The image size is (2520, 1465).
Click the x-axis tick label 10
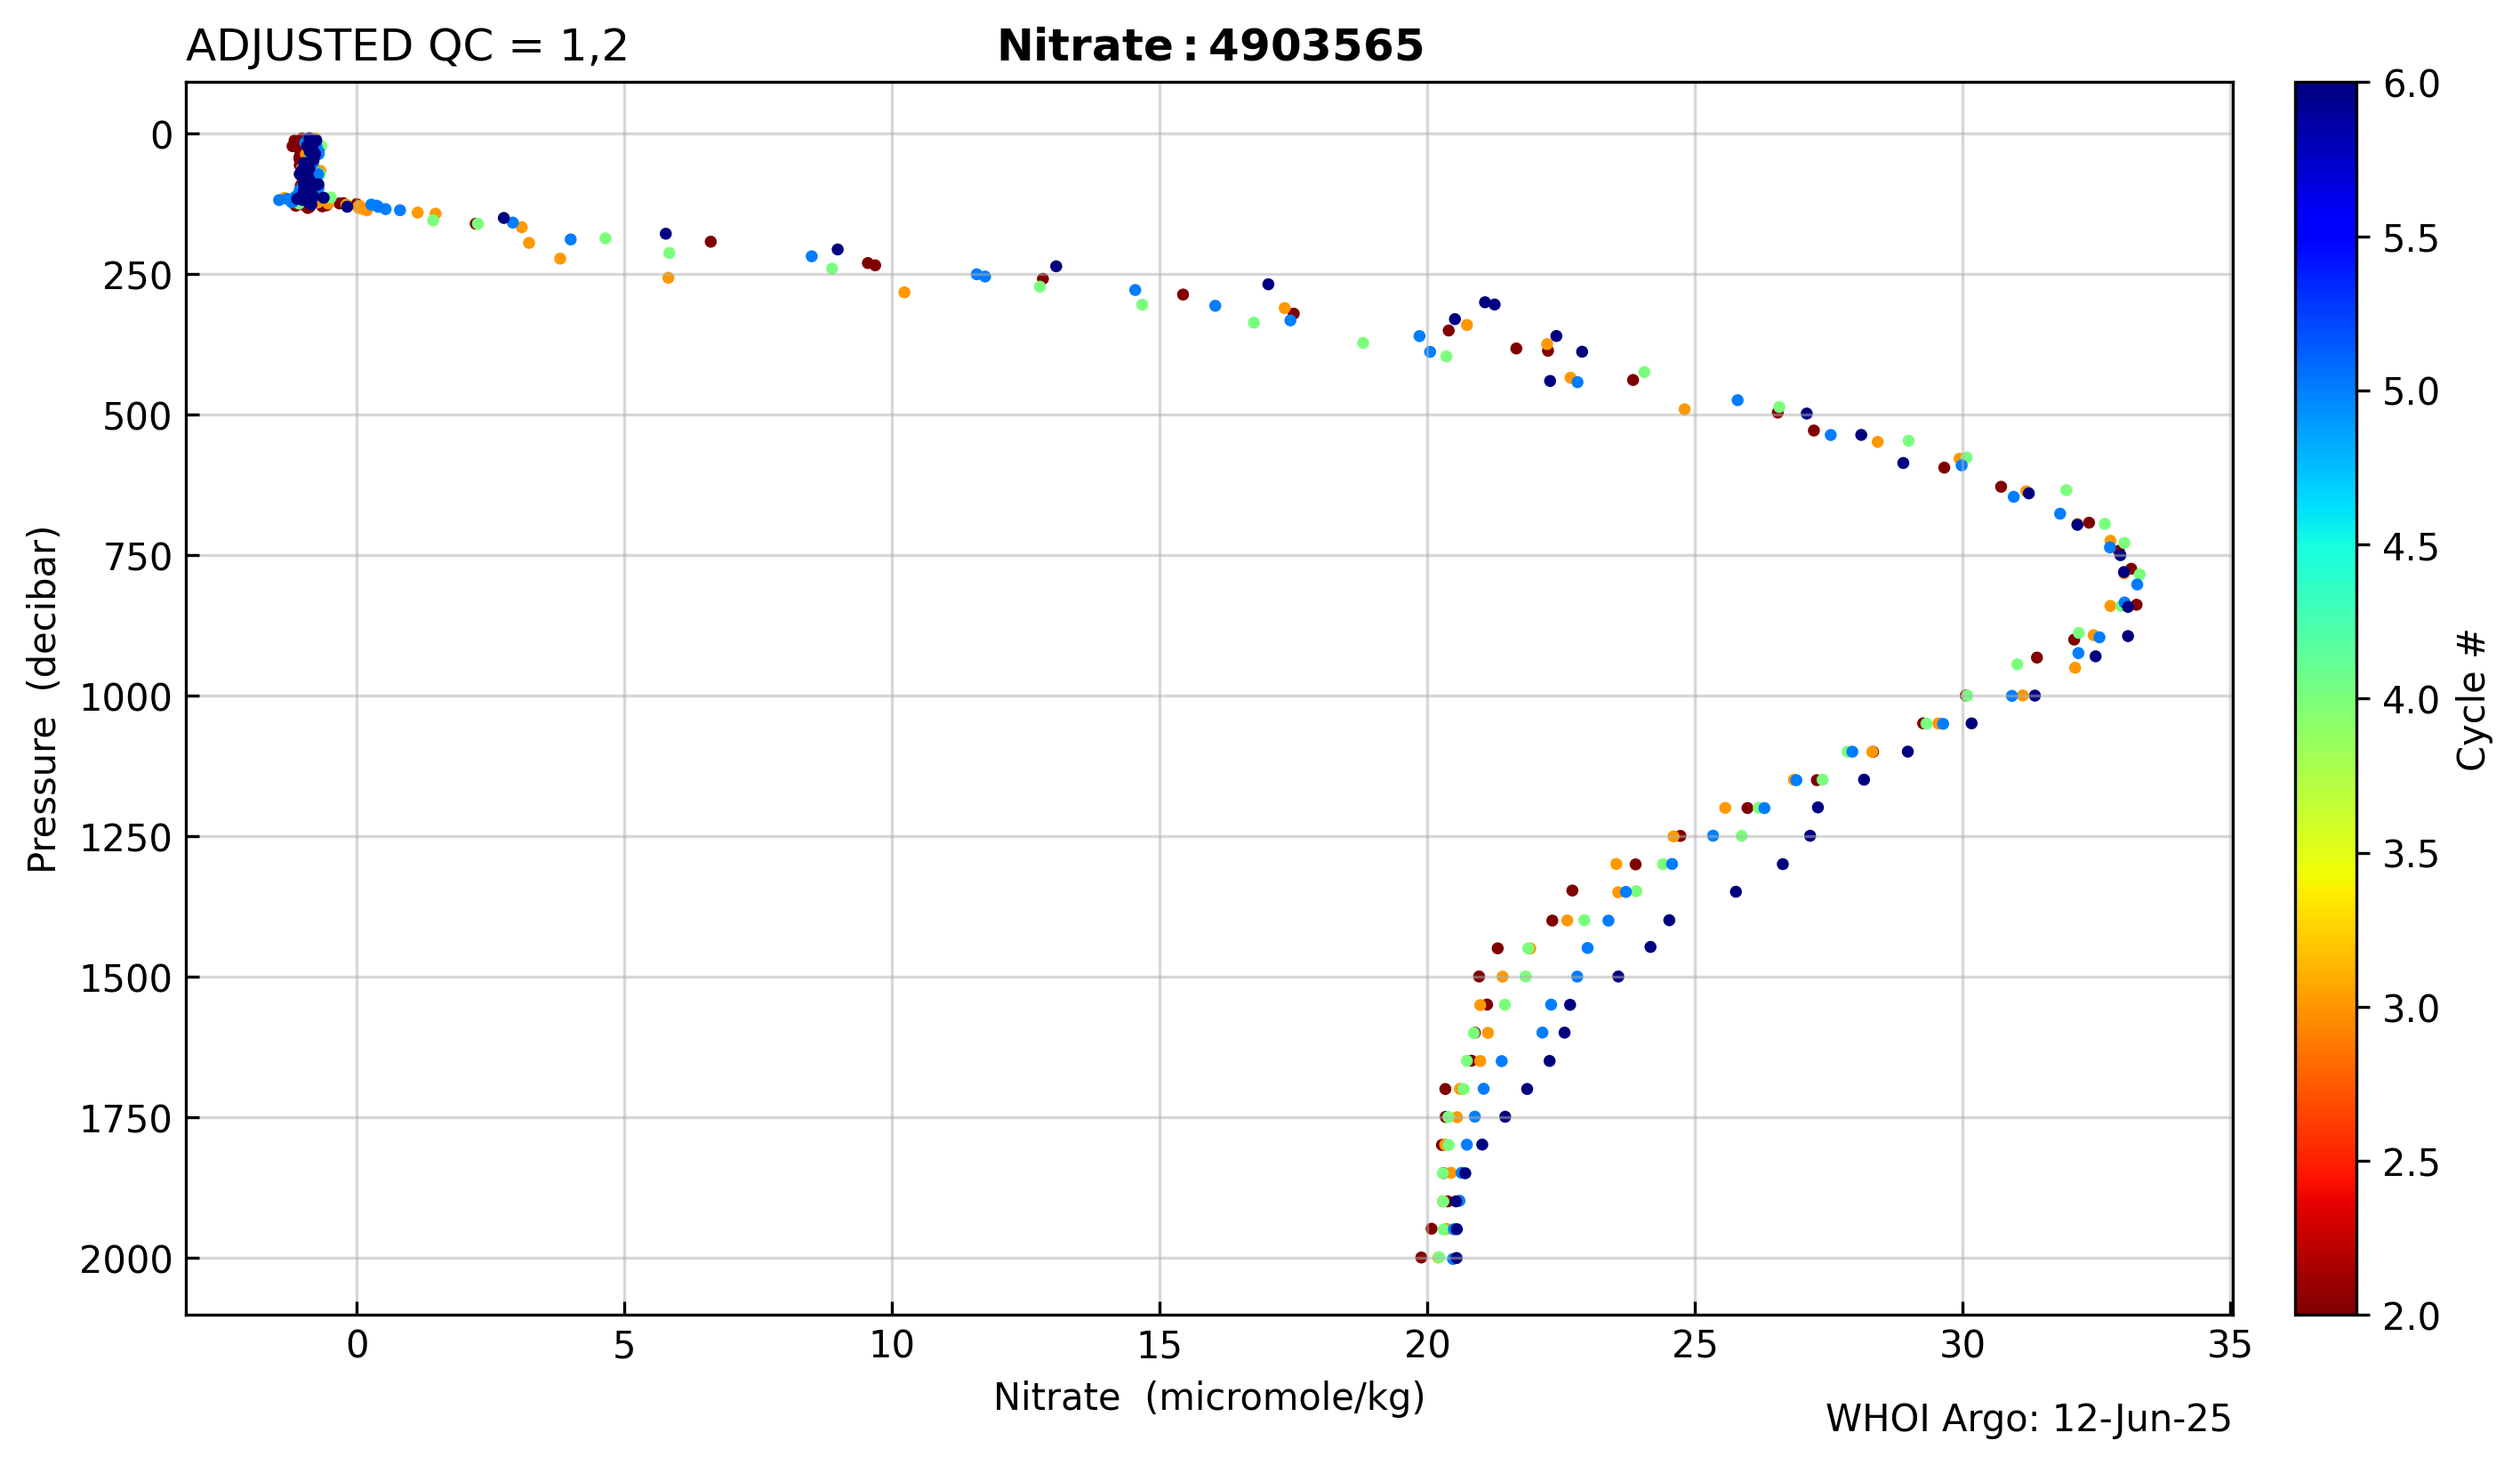[891, 1346]
